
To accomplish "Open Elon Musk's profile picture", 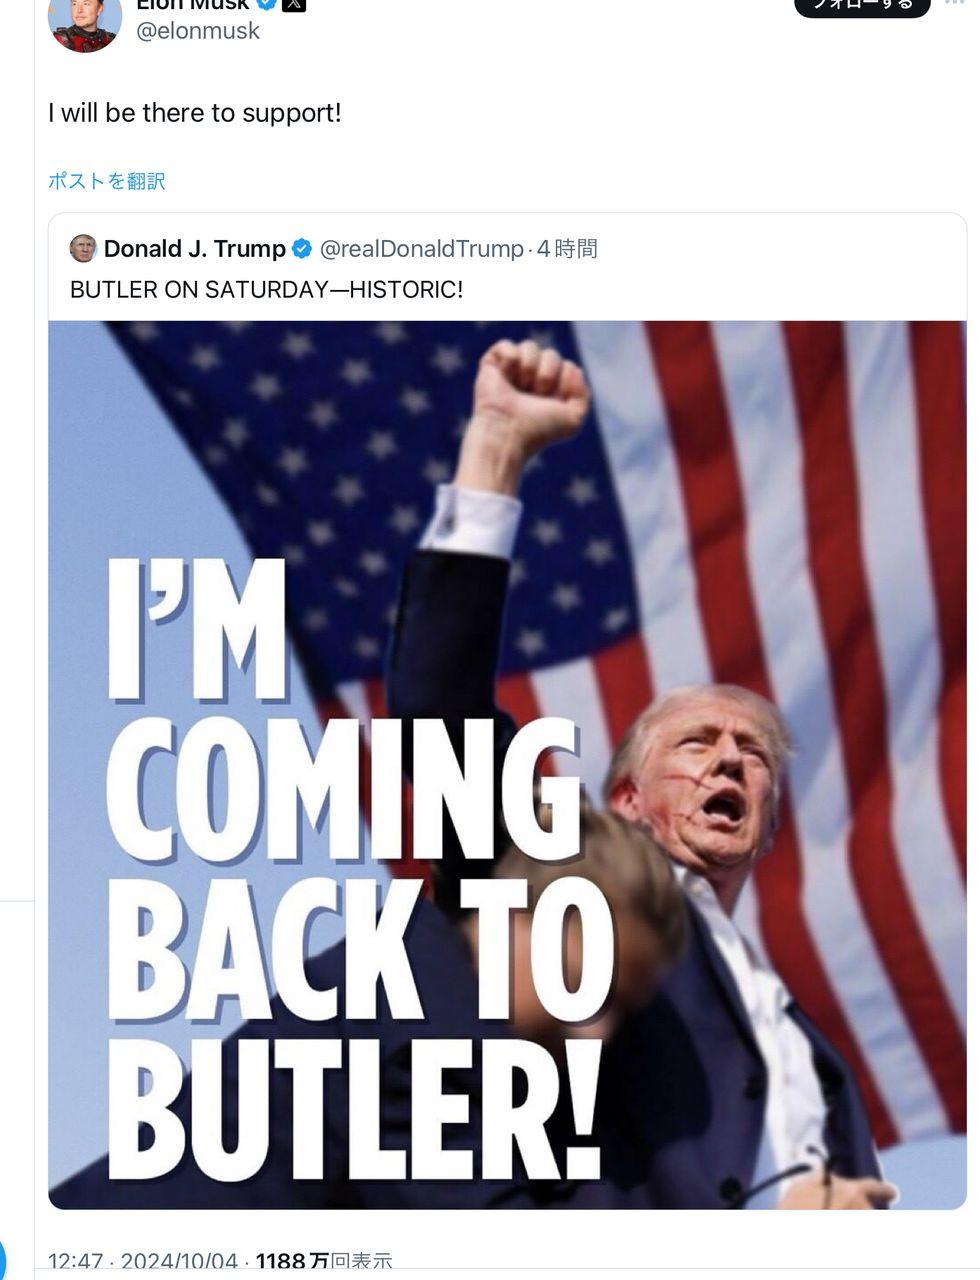I will pos(84,20).
